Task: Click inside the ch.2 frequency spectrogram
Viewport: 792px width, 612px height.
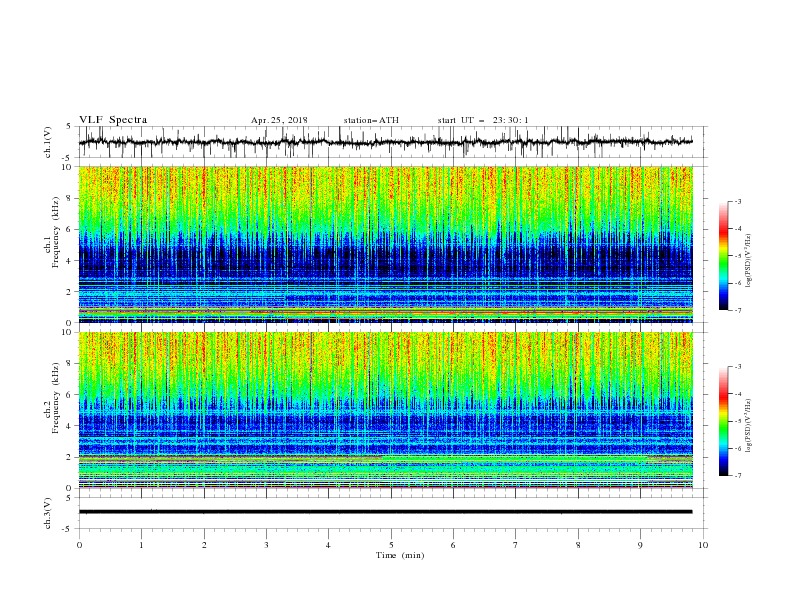Action: (x=385, y=410)
